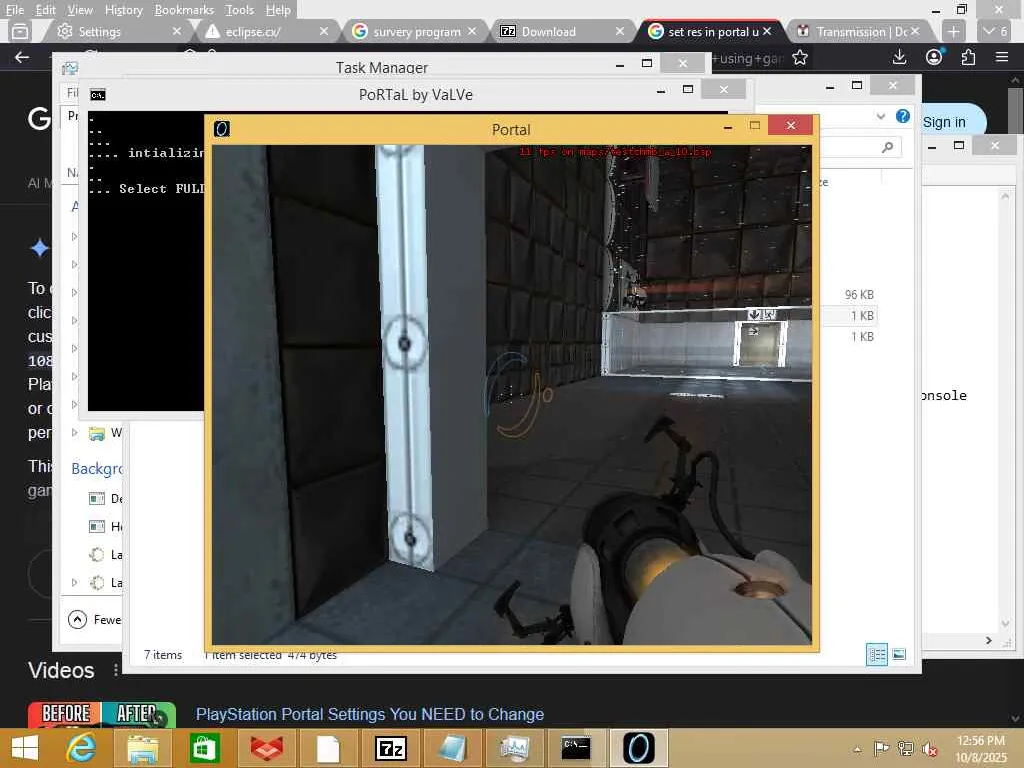1024x768 pixels.
Task: Open the browser View menu
Action: (x=80, y=10)
